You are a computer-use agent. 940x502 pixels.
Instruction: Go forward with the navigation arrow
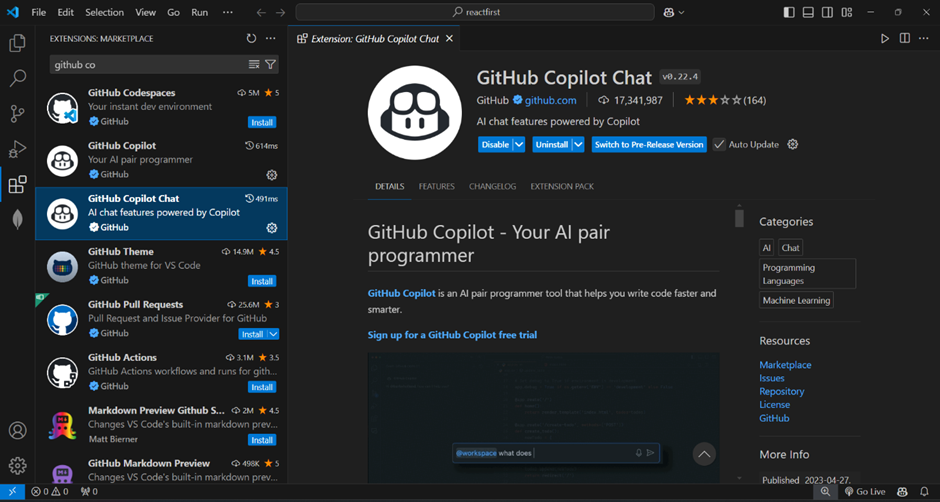click(x=281, y=12)
